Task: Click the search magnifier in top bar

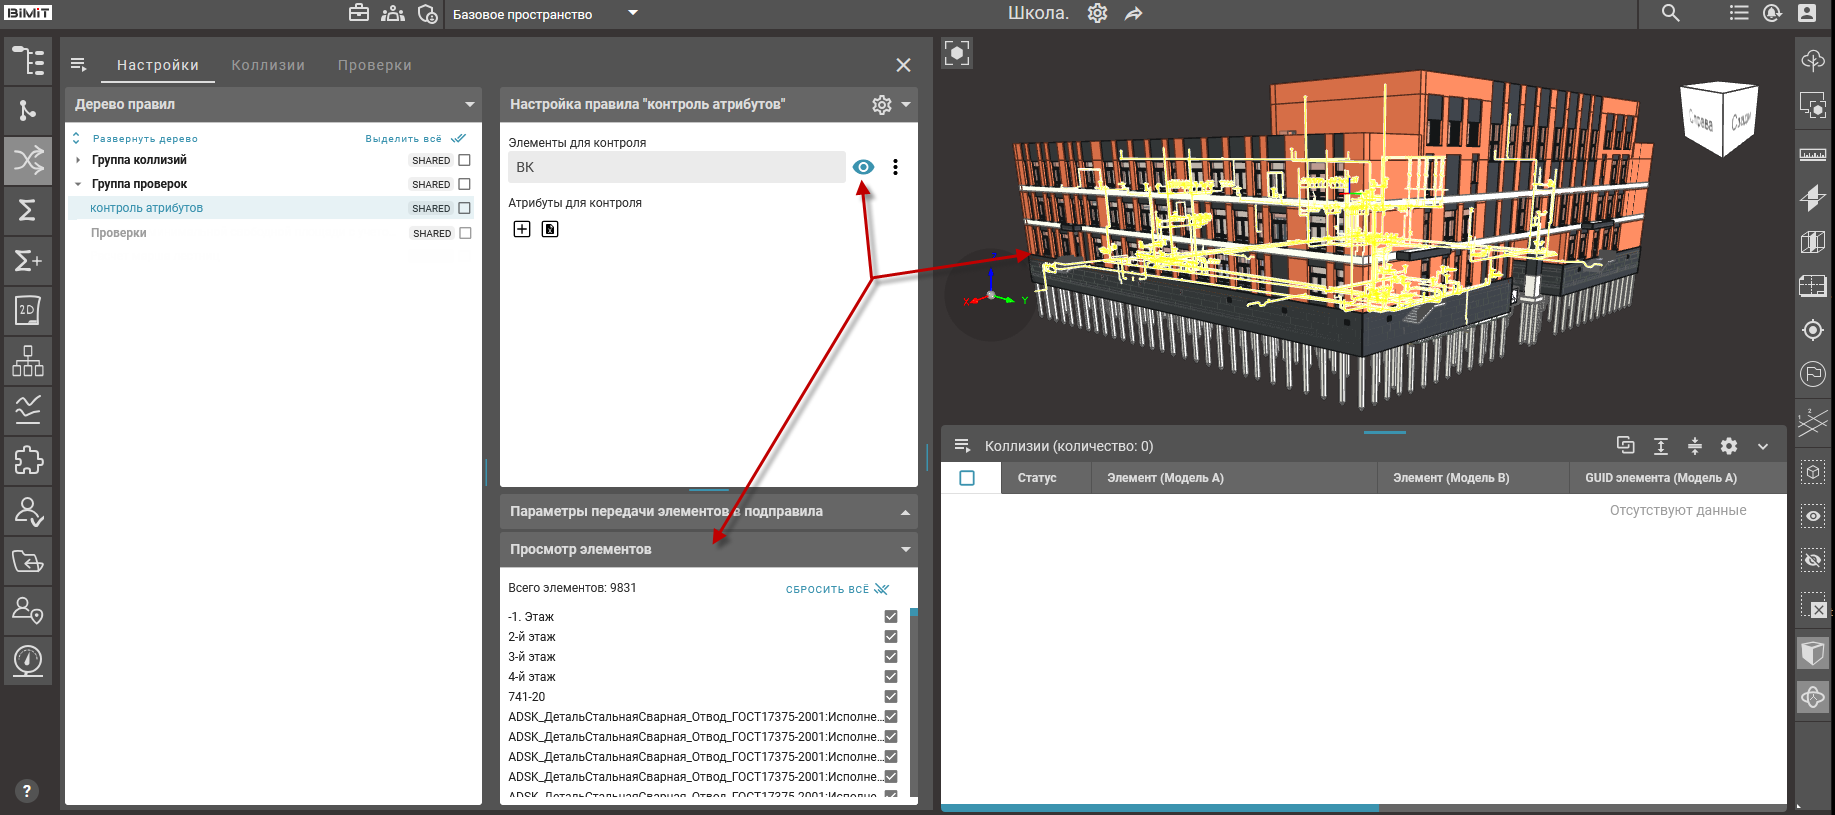Action: 1670,13
